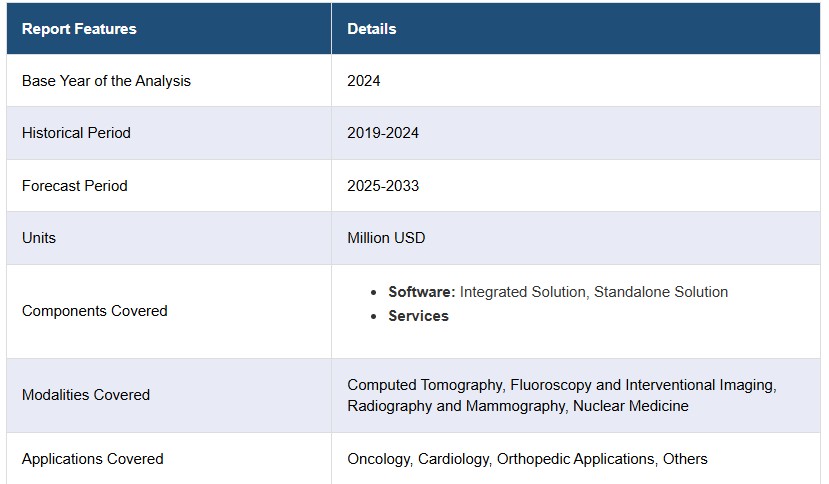Select the Modalities Covered row label
This screenshot has height=484, width=829.
[x=86, y=395]
